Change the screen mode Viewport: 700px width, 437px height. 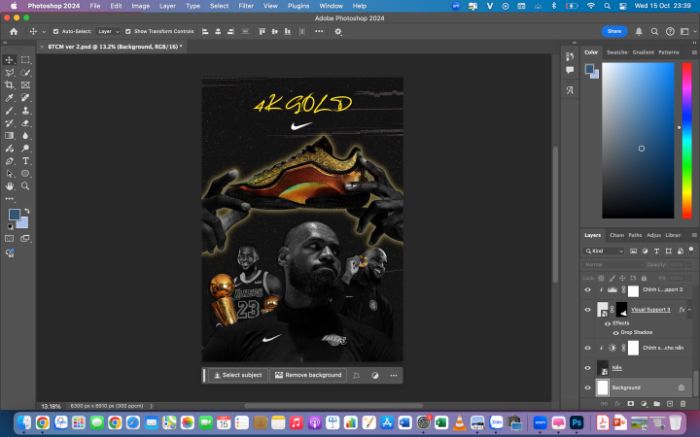pos(25,239)
